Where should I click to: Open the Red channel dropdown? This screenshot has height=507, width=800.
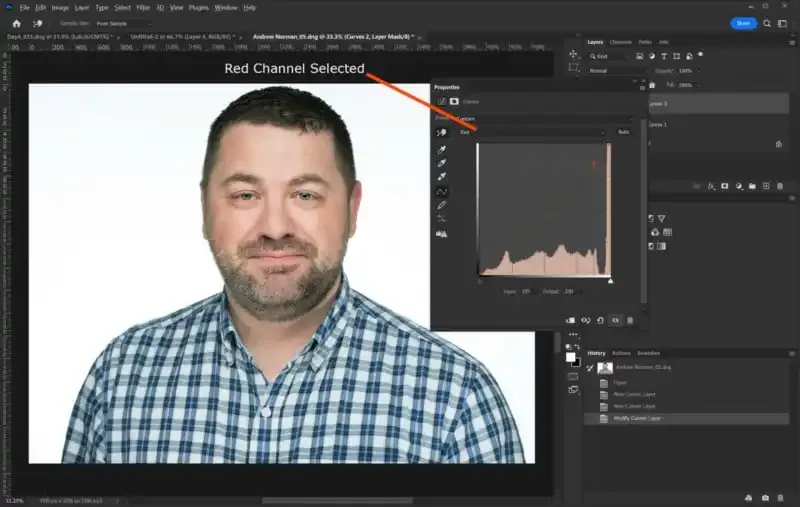click(532, 132)
